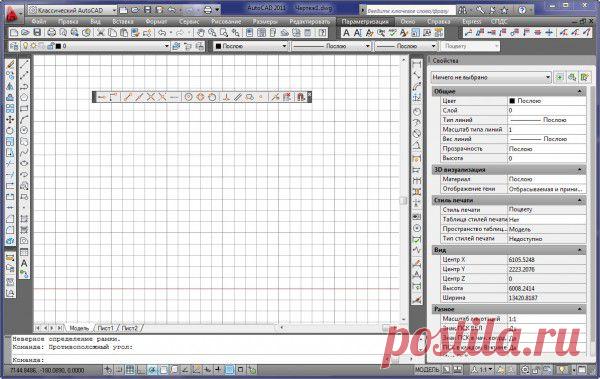The image size is (600, 379).
Task: Open the Рисование menu
Action: pyautogui.click(x=226, y=22)
